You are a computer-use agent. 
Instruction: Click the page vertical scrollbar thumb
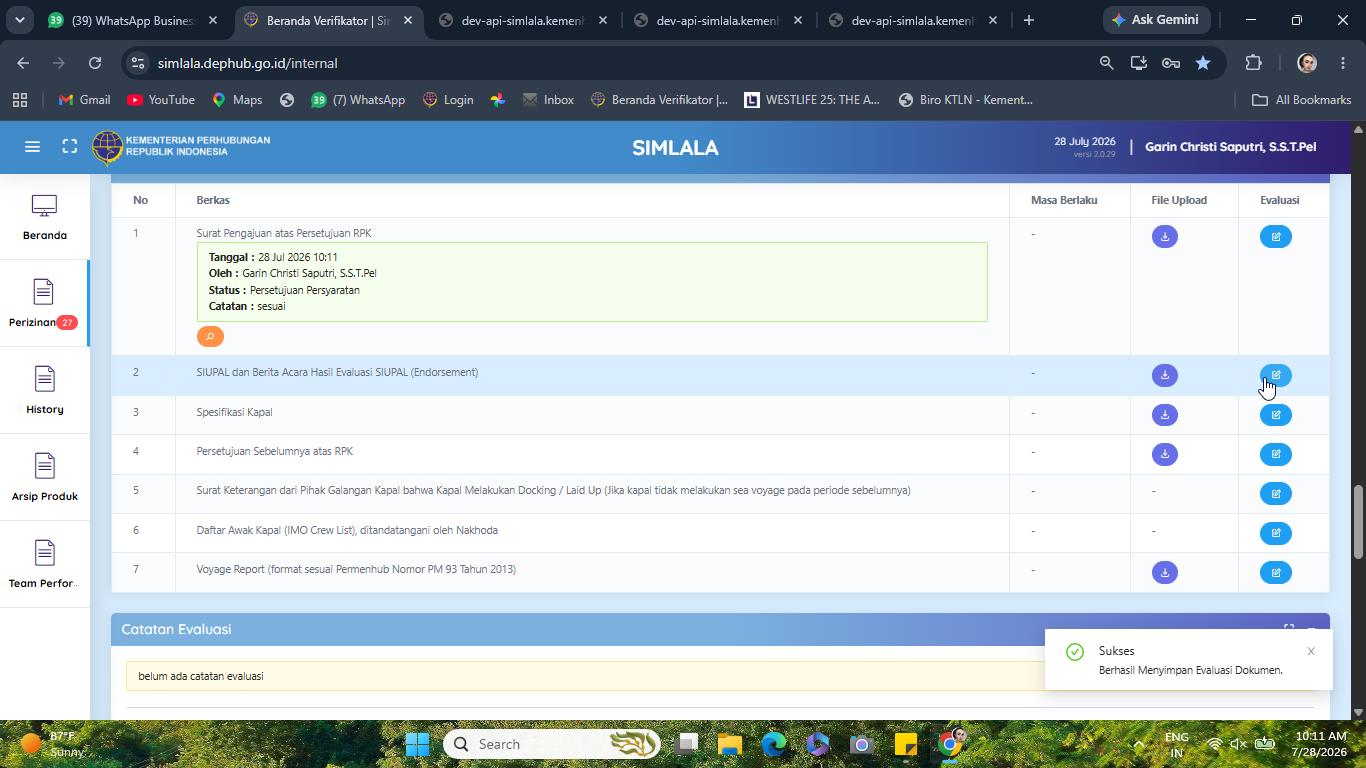click(1358, 522)
